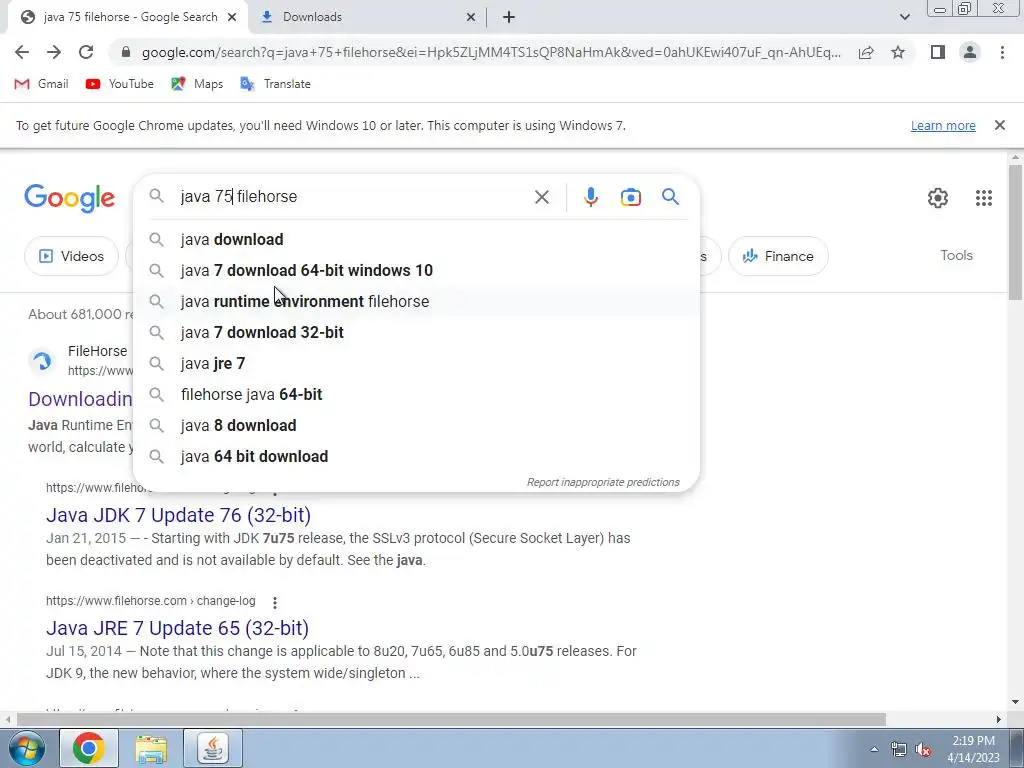Click Learn more link in notice
Viewport: 1024px width, 768px height.
click(943, 125)
